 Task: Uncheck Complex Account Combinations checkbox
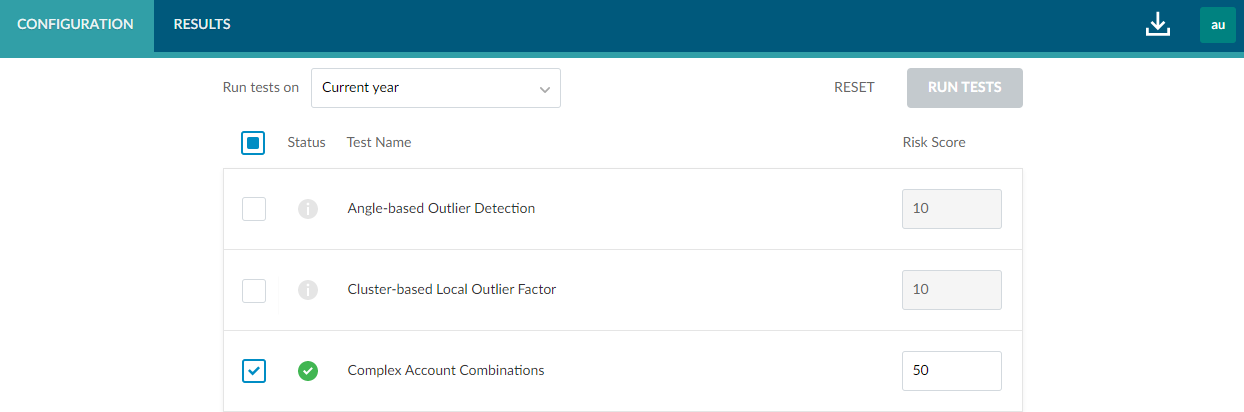[x=254, y=371]
